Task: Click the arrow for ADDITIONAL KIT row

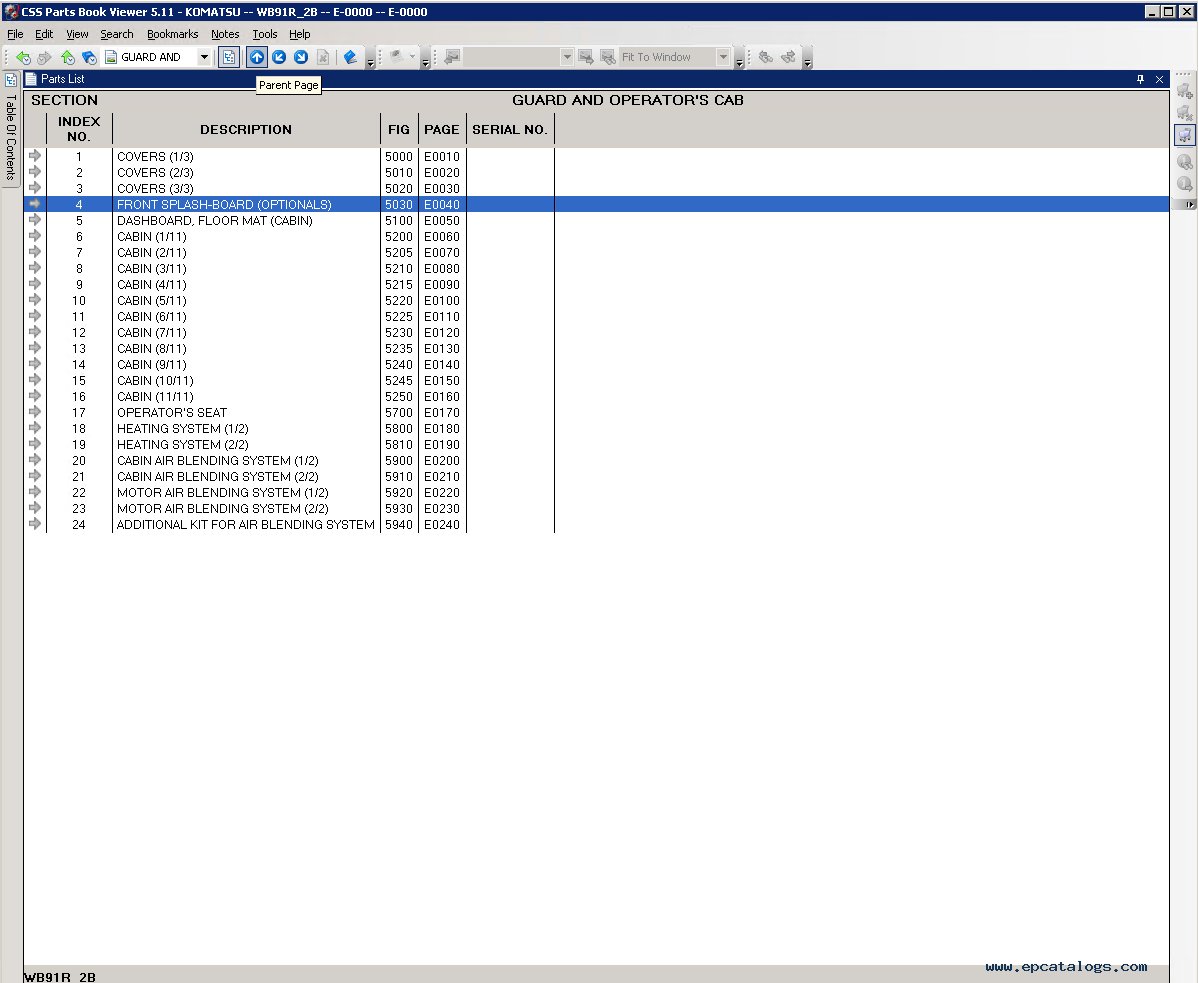Action: (35, 524)
